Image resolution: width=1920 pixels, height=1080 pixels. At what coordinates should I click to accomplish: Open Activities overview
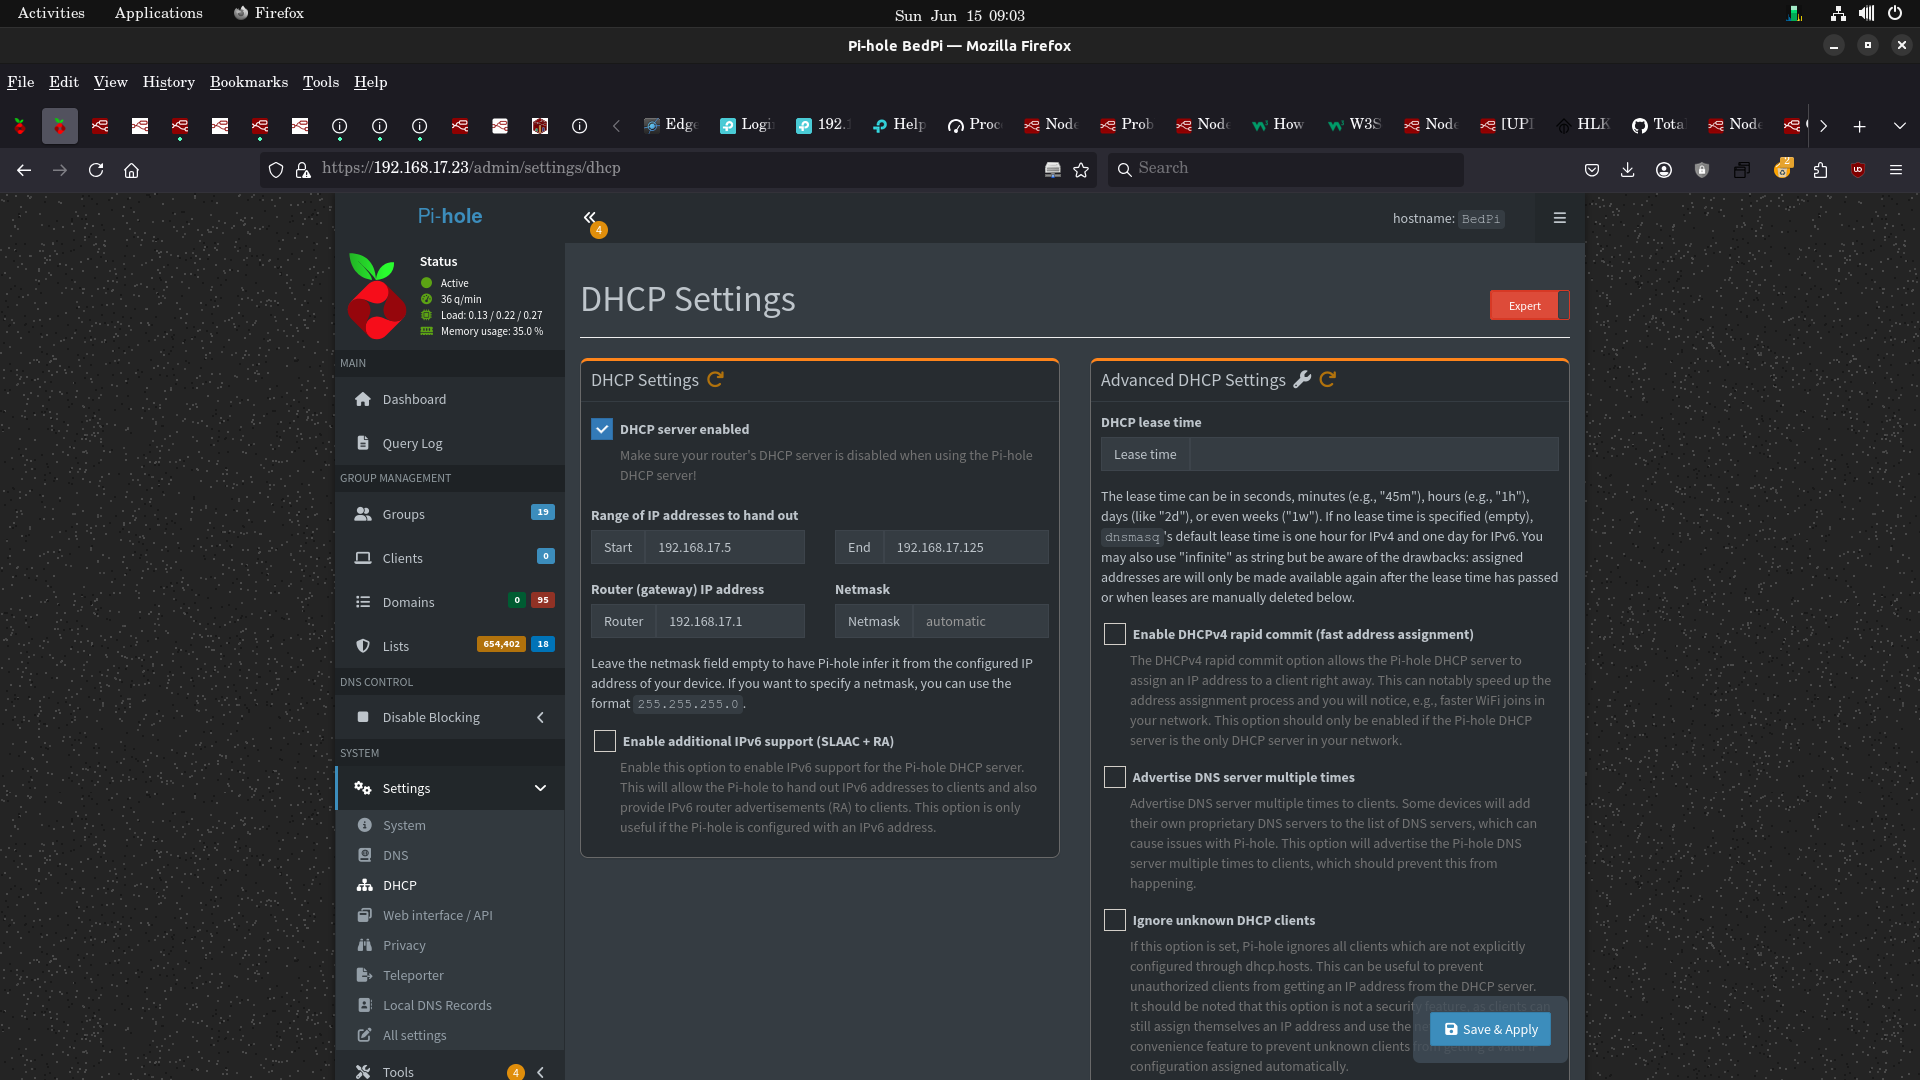pyautogui.click(x=51, y=13)
